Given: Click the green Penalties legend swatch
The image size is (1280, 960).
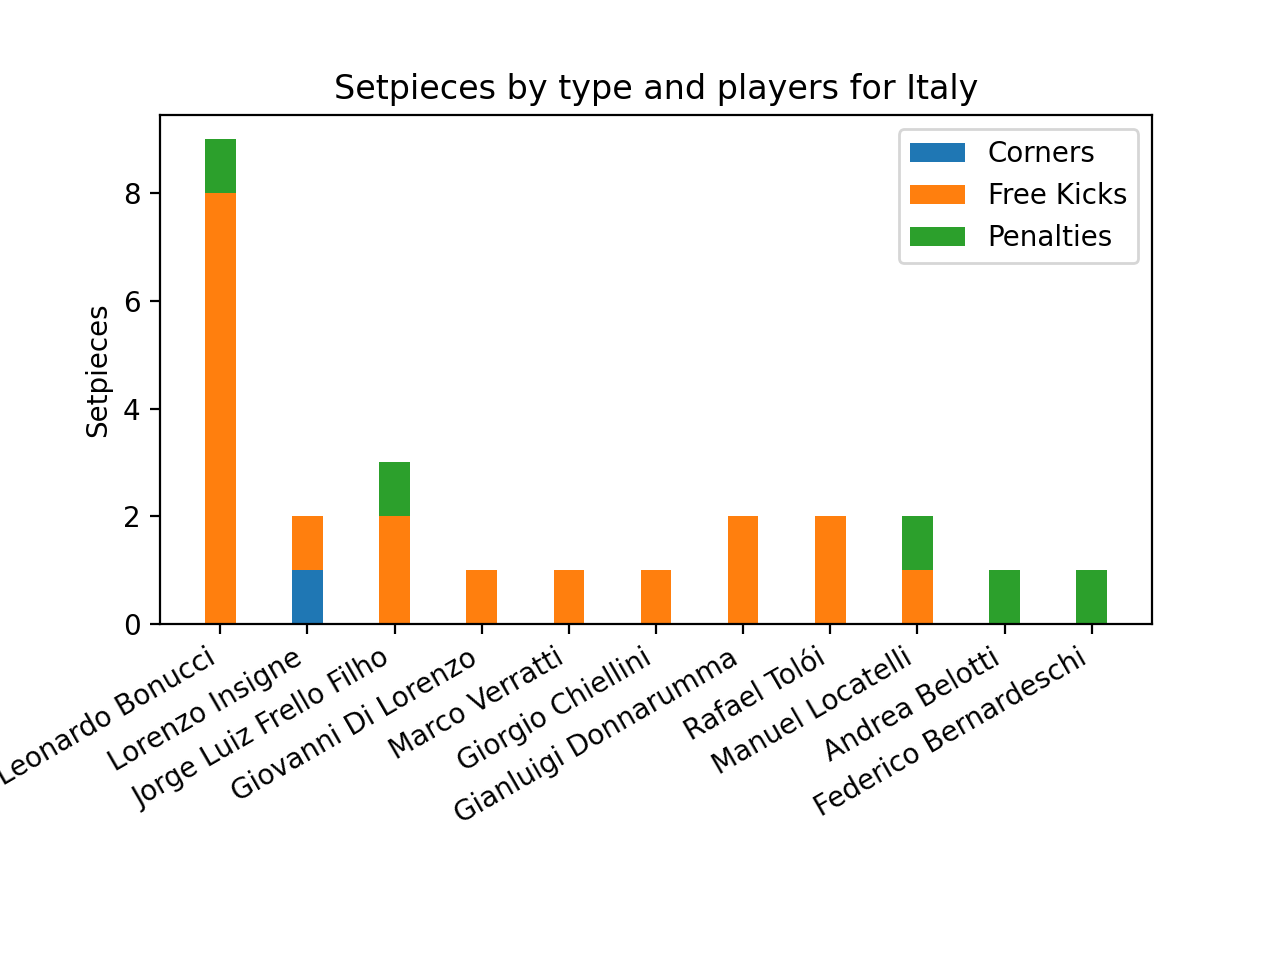Looking at the screenshot, I should pyautogui.click(x=937, y=237).
